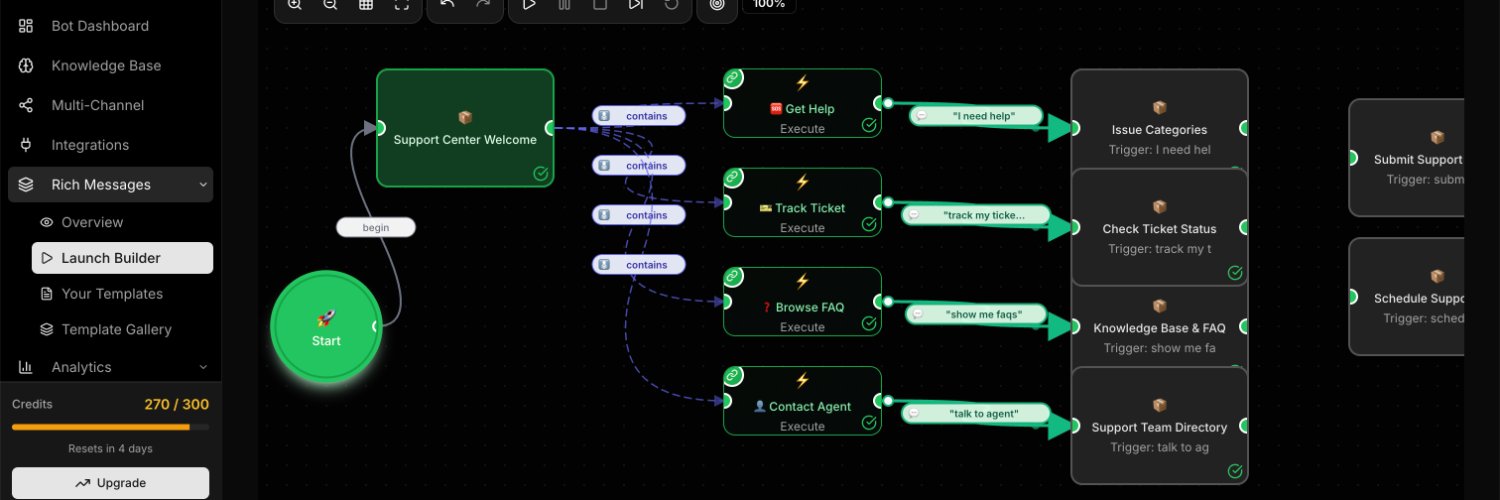
Task: Open the 100% zoom level control
Action: [769, 5]
